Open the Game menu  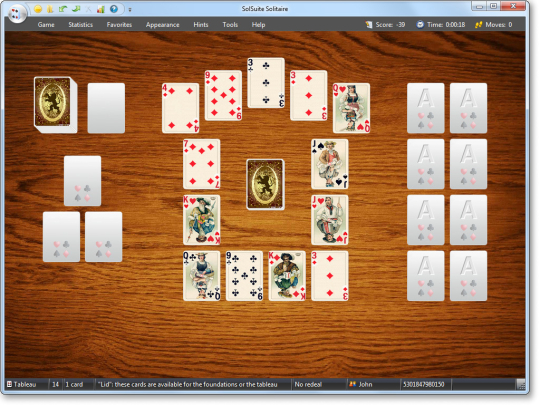46,25
